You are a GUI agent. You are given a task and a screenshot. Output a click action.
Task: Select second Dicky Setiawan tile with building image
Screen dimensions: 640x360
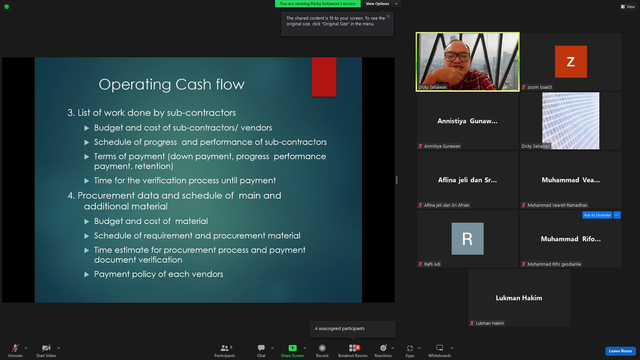pos(571,121)
